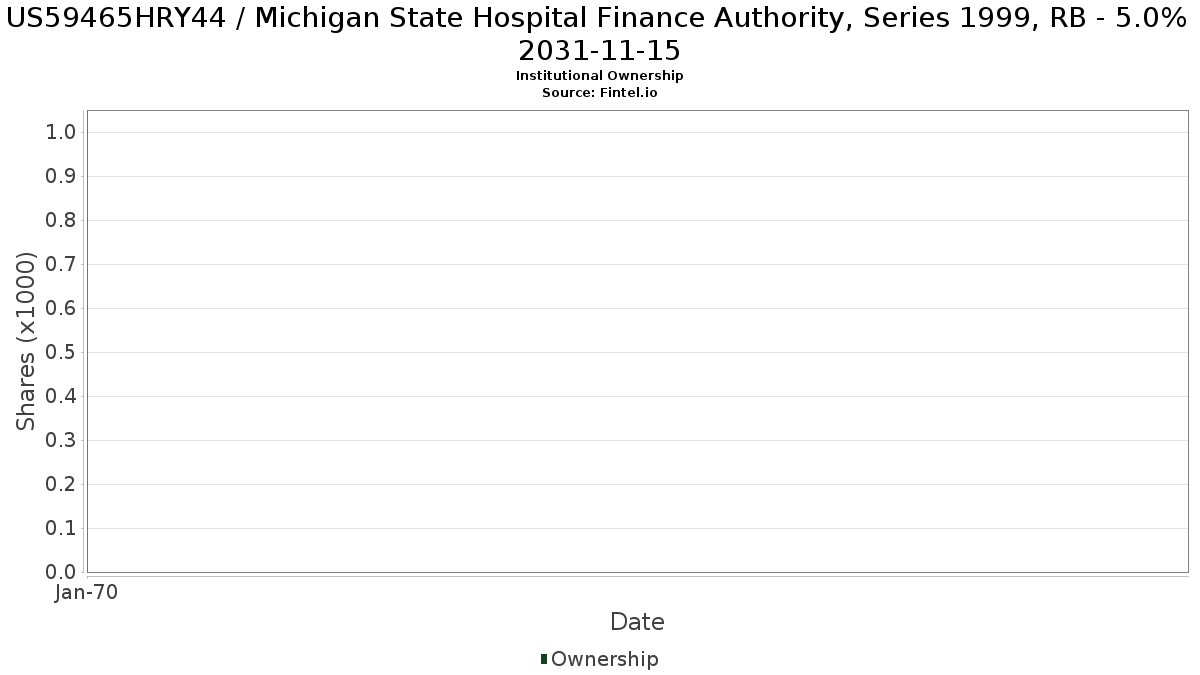Click the 0.2 y-axis tick label
The width and height of the screenshot is (1200, 675).
point(61,485)
